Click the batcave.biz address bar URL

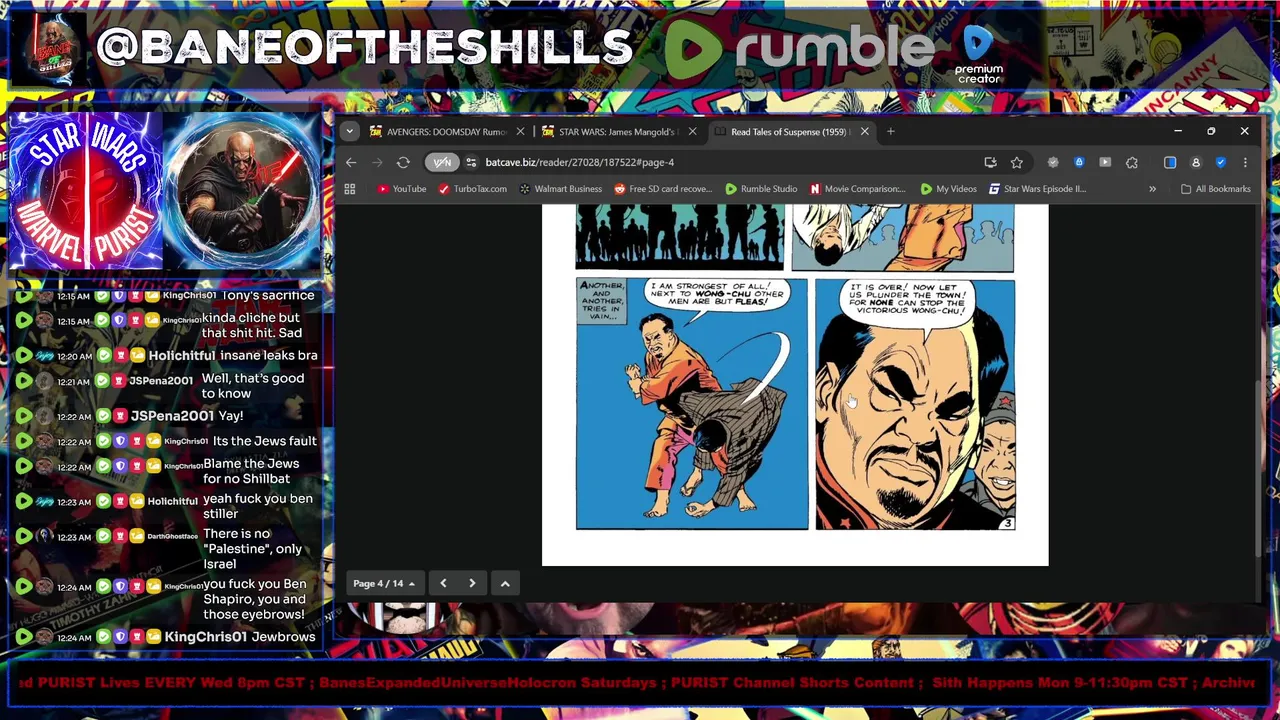click(580, 162)
